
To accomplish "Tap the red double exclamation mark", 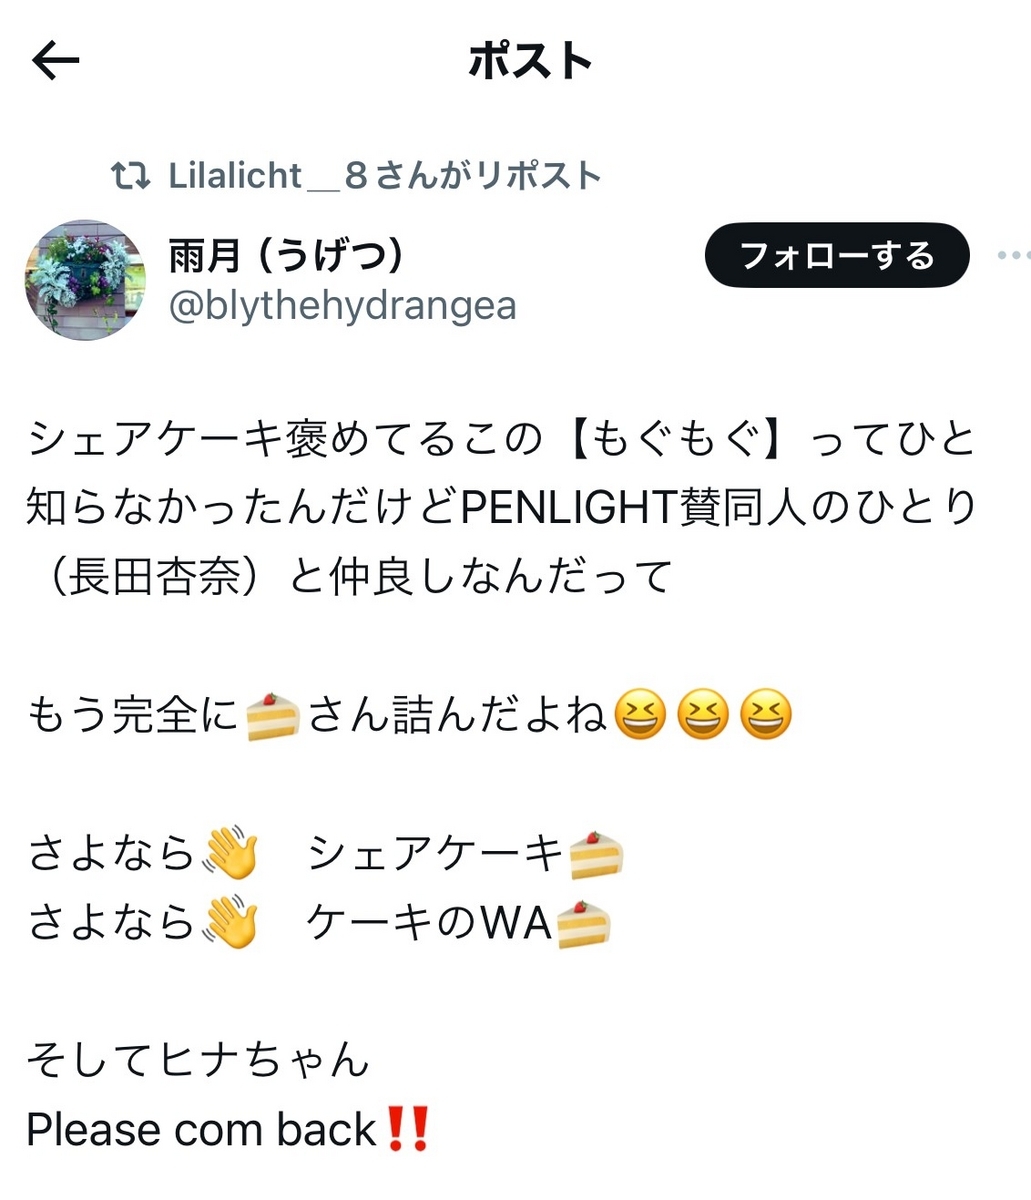I will (x=407, y=1130).
